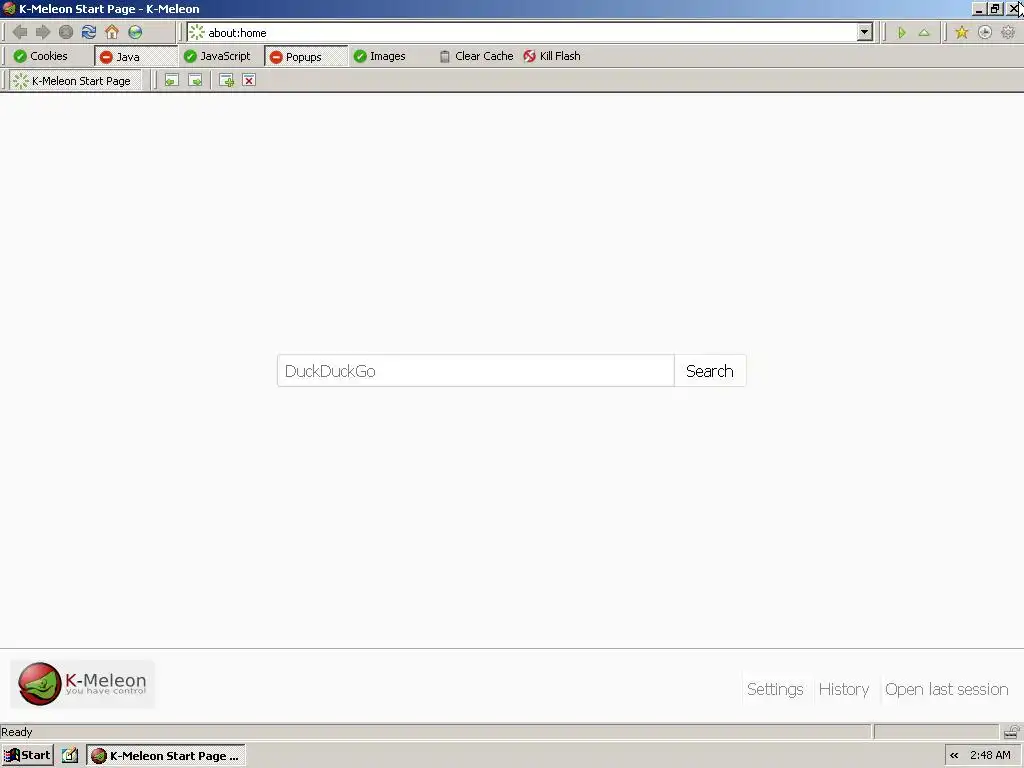Click the globe icon beside Home
1024x768 pixels.
click(135, 32)
